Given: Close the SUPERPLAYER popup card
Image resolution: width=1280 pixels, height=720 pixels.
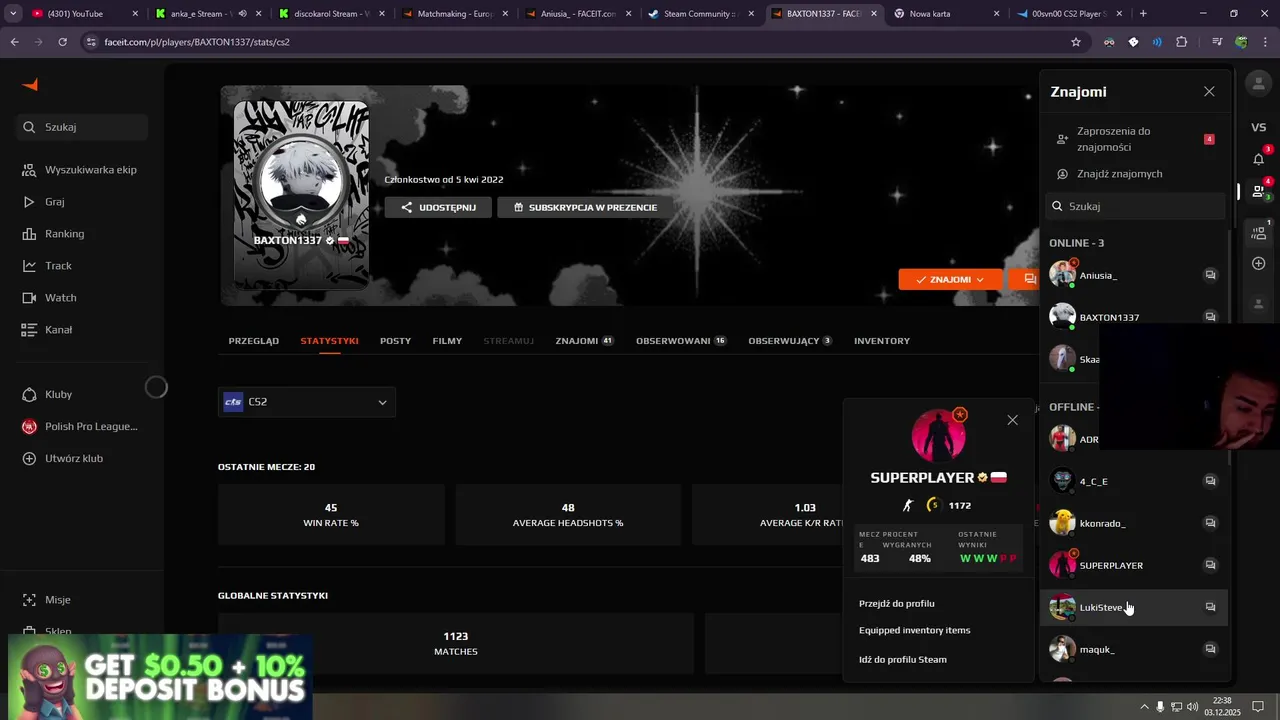Looking at the screenshot, I should point(1012,420).
